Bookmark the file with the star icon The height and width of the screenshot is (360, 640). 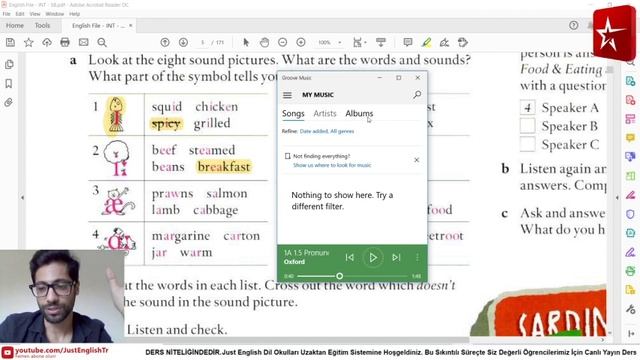(x=29, y=42)
